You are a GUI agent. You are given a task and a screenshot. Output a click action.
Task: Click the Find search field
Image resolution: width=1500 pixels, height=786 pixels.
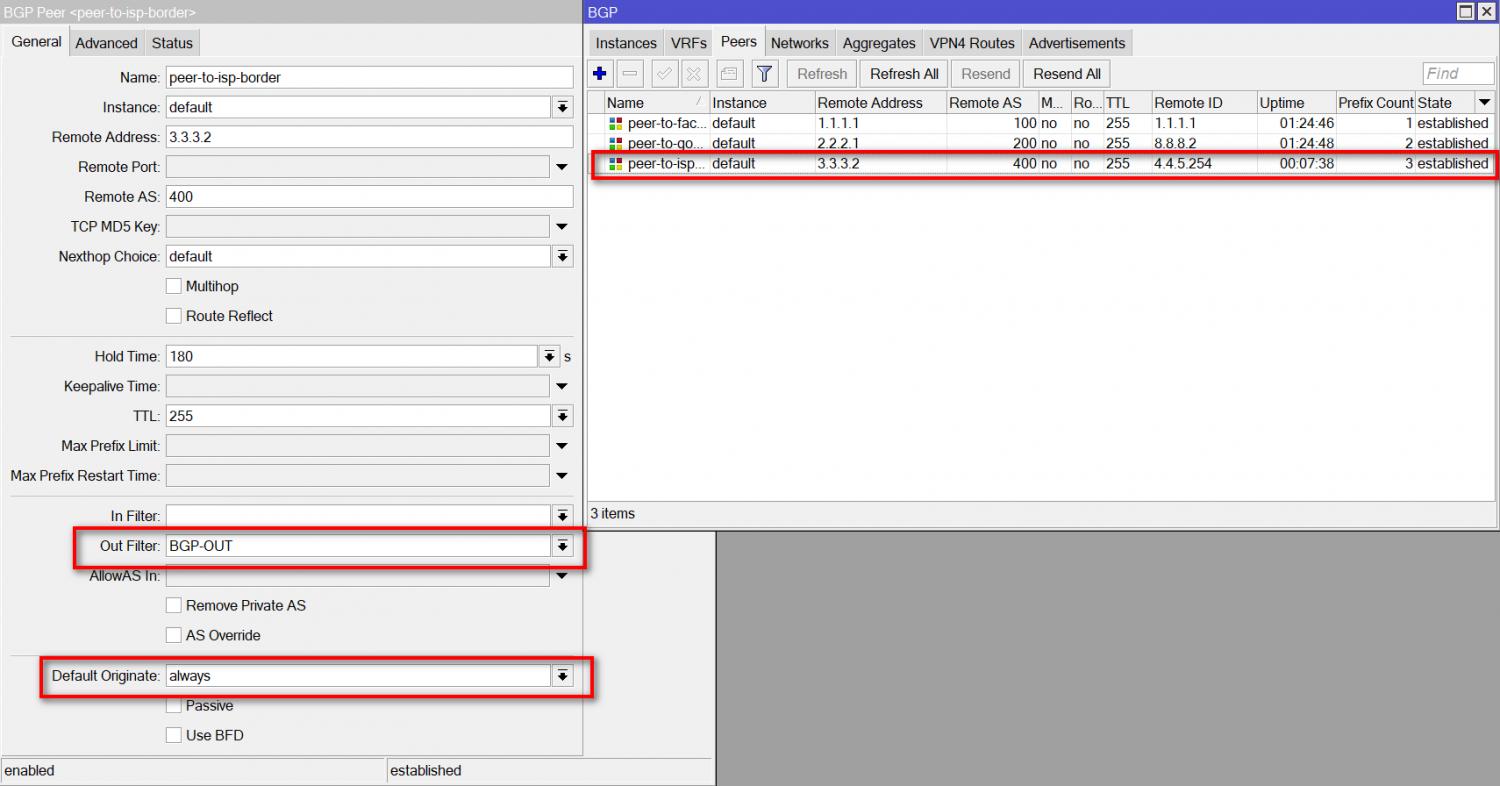(x=1457, y=74)
